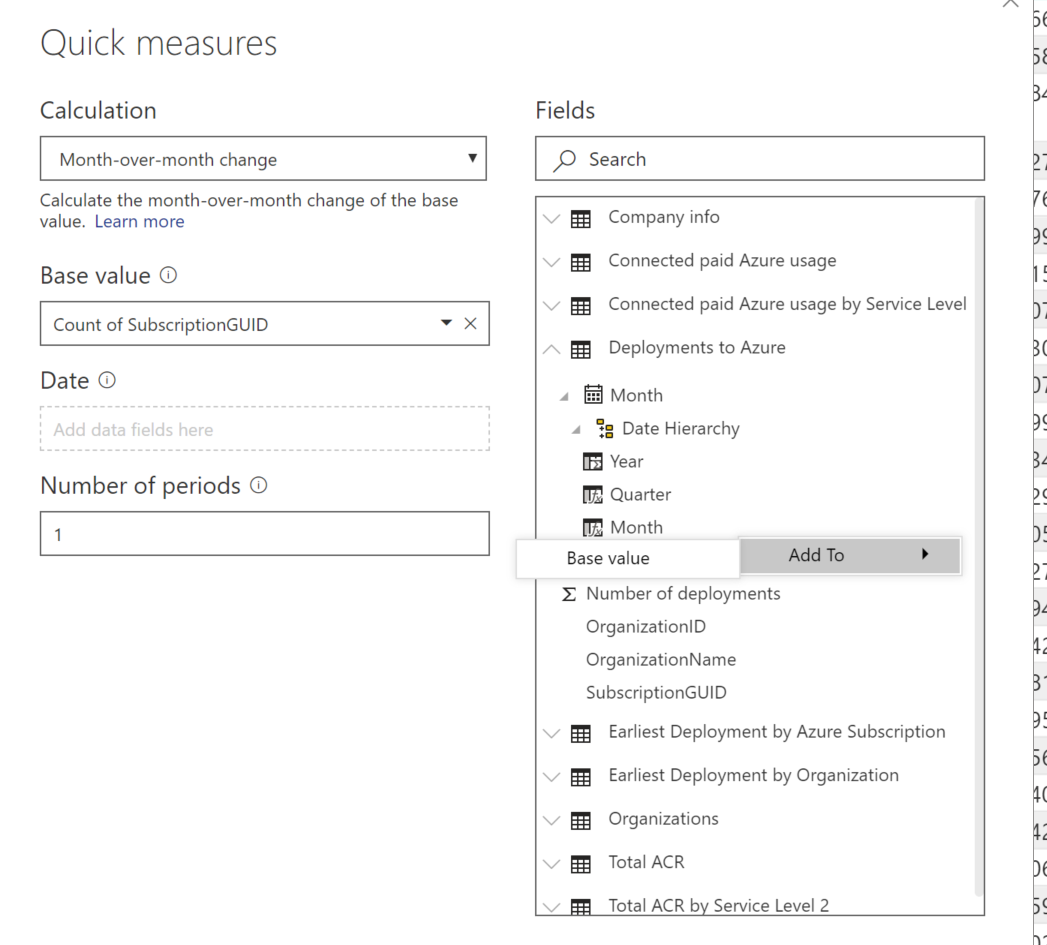Select the hierarchy Month level label
The image size is (1047, 945).
click(x=636, y=528)
